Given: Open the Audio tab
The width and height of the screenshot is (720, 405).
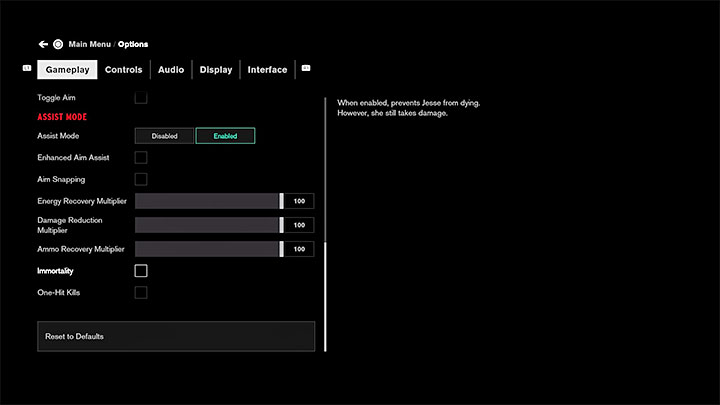Looking at the screenshot, I should coord(171,70).
